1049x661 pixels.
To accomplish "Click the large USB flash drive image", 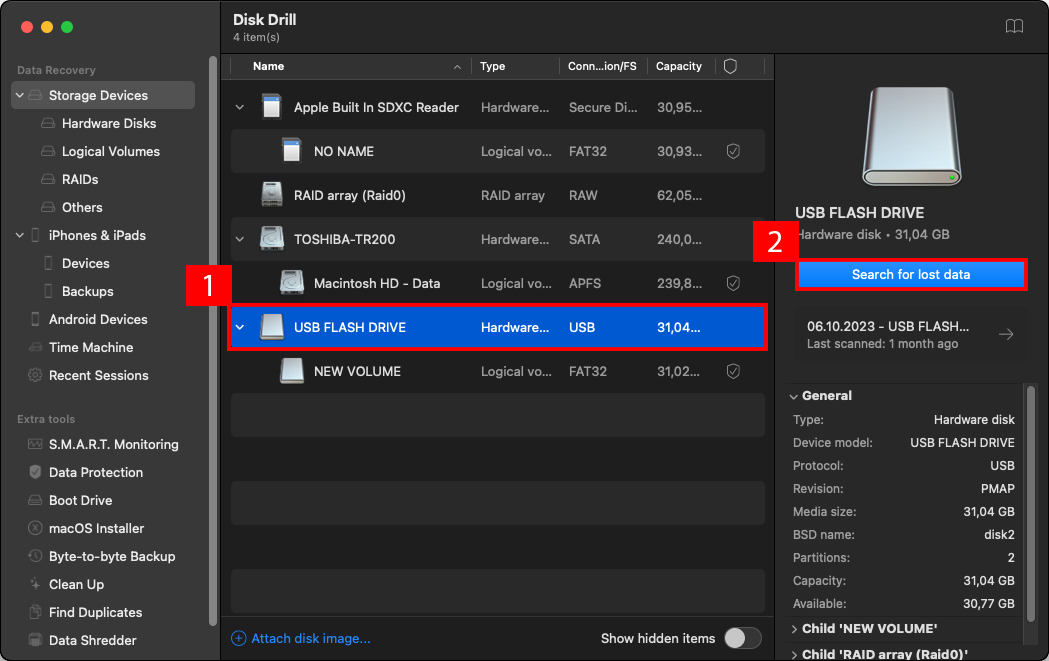I will click(x=911, y=136).
